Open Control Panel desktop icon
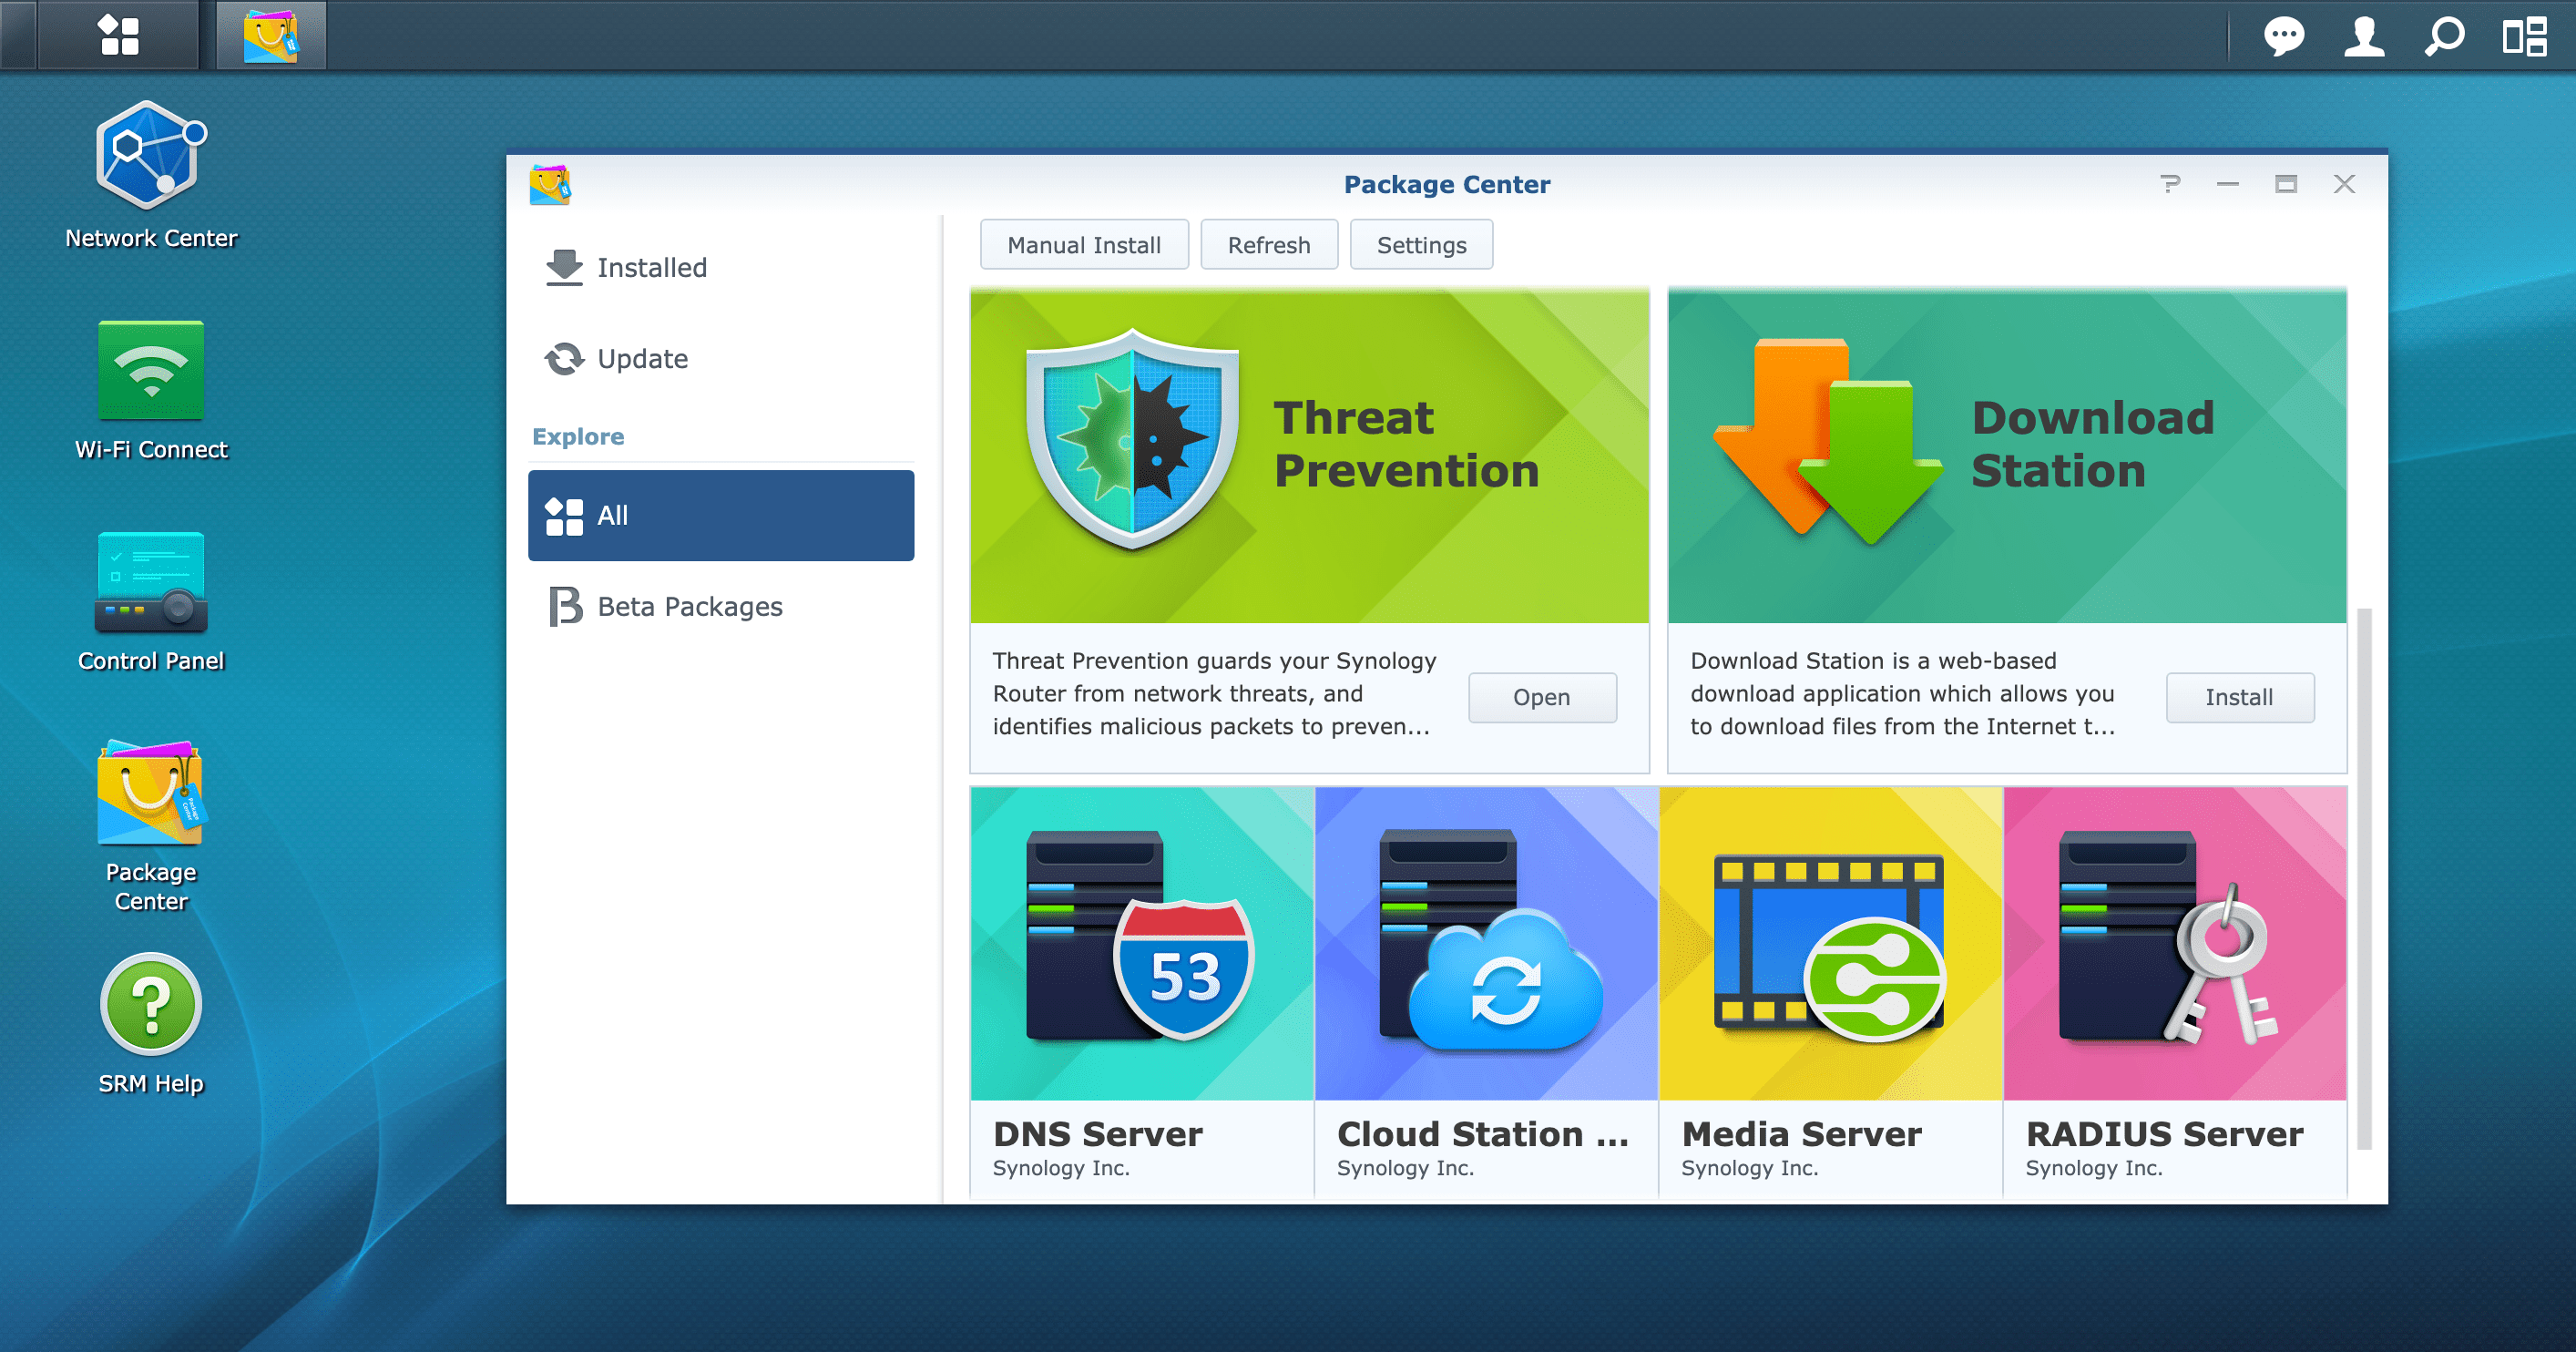The image size is (2576, 1352). [151, 601]
